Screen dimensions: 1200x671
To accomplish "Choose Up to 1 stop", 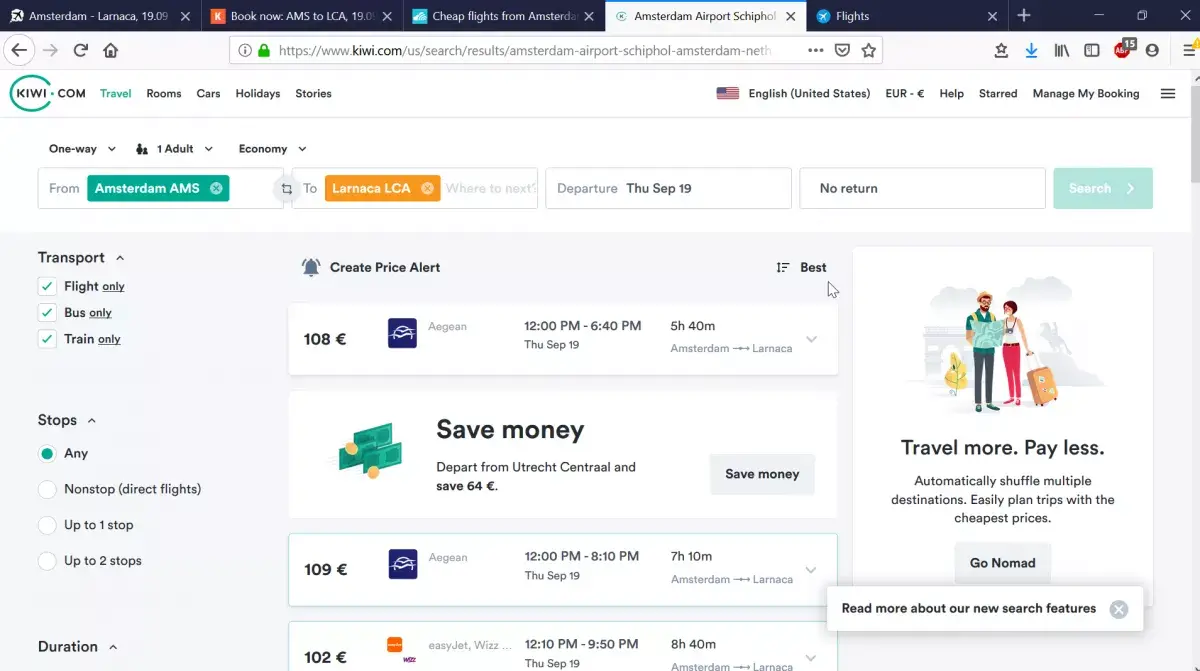I will coord(47,525).
